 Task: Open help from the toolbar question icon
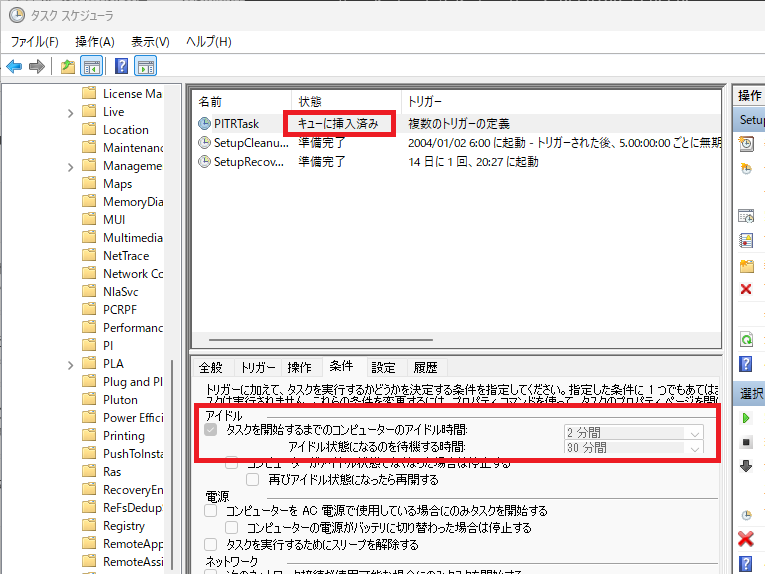pos(121,66)
